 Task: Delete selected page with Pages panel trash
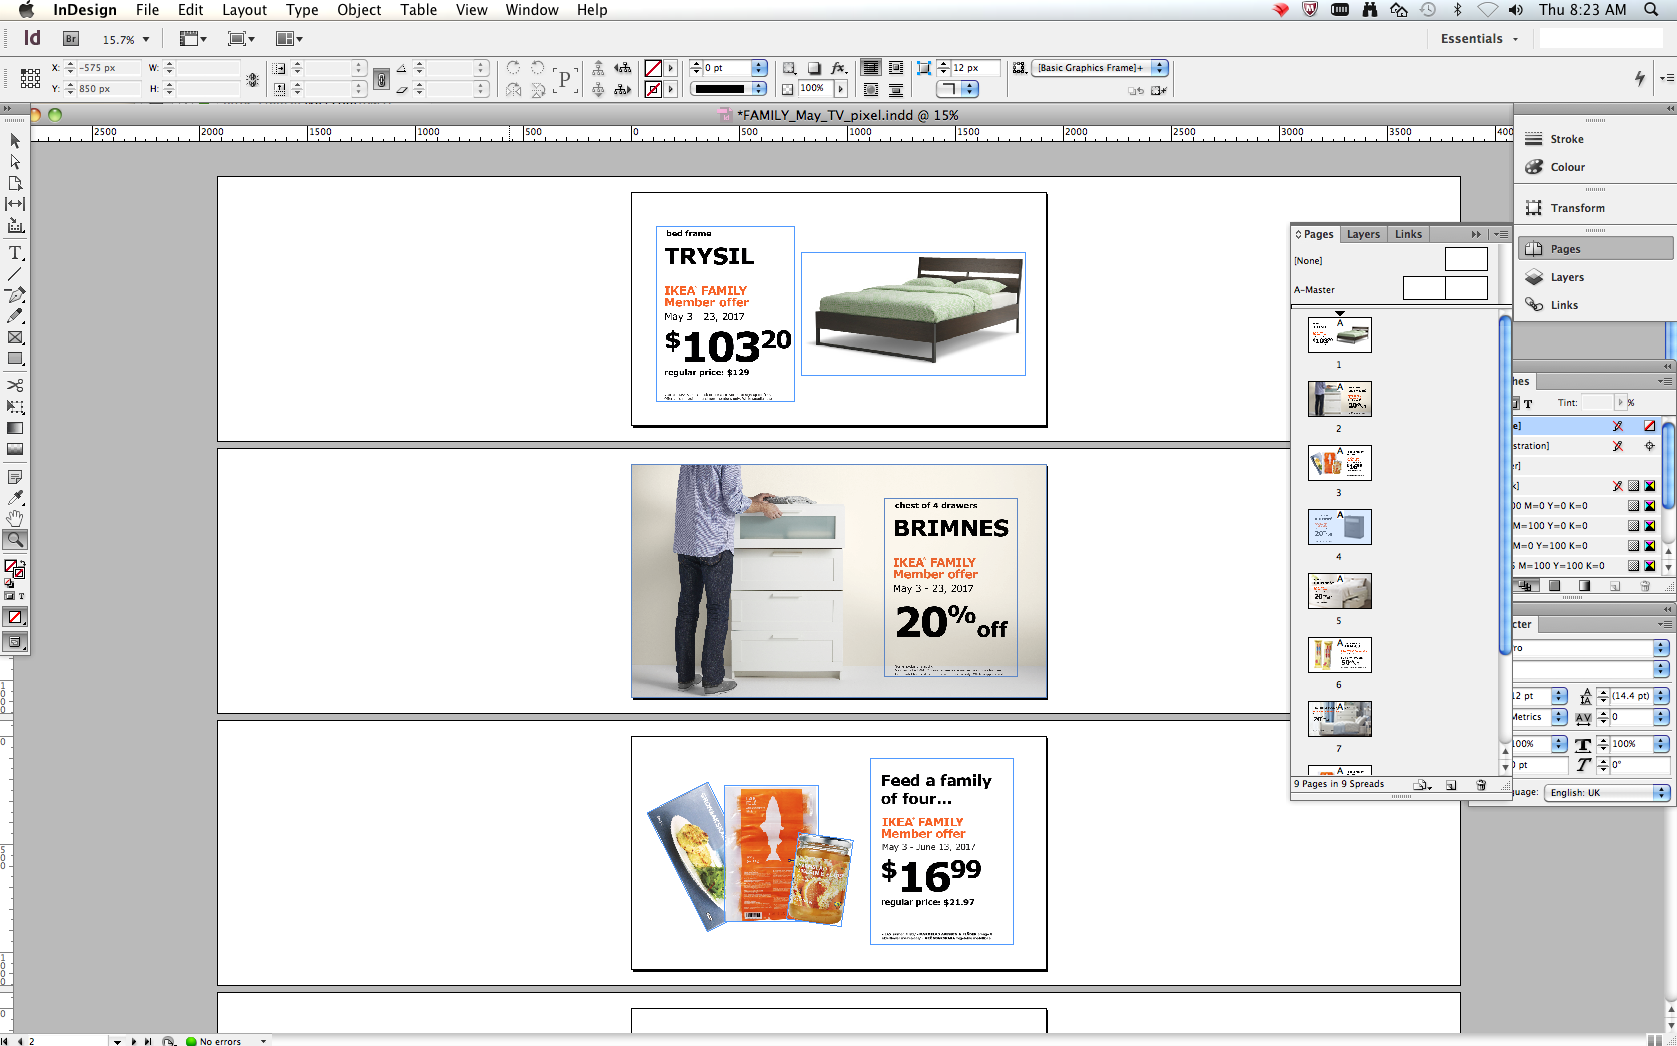tap(1481, 785)
